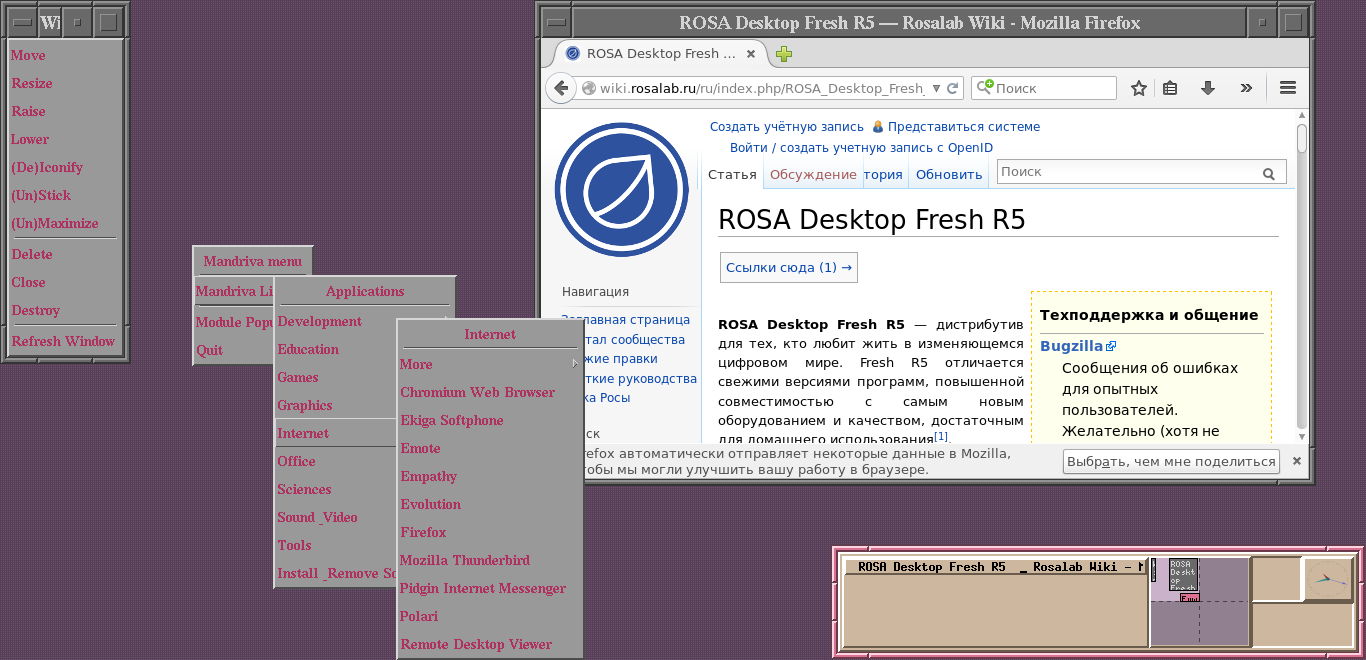Launch Empathy from Internet menu

490,477
